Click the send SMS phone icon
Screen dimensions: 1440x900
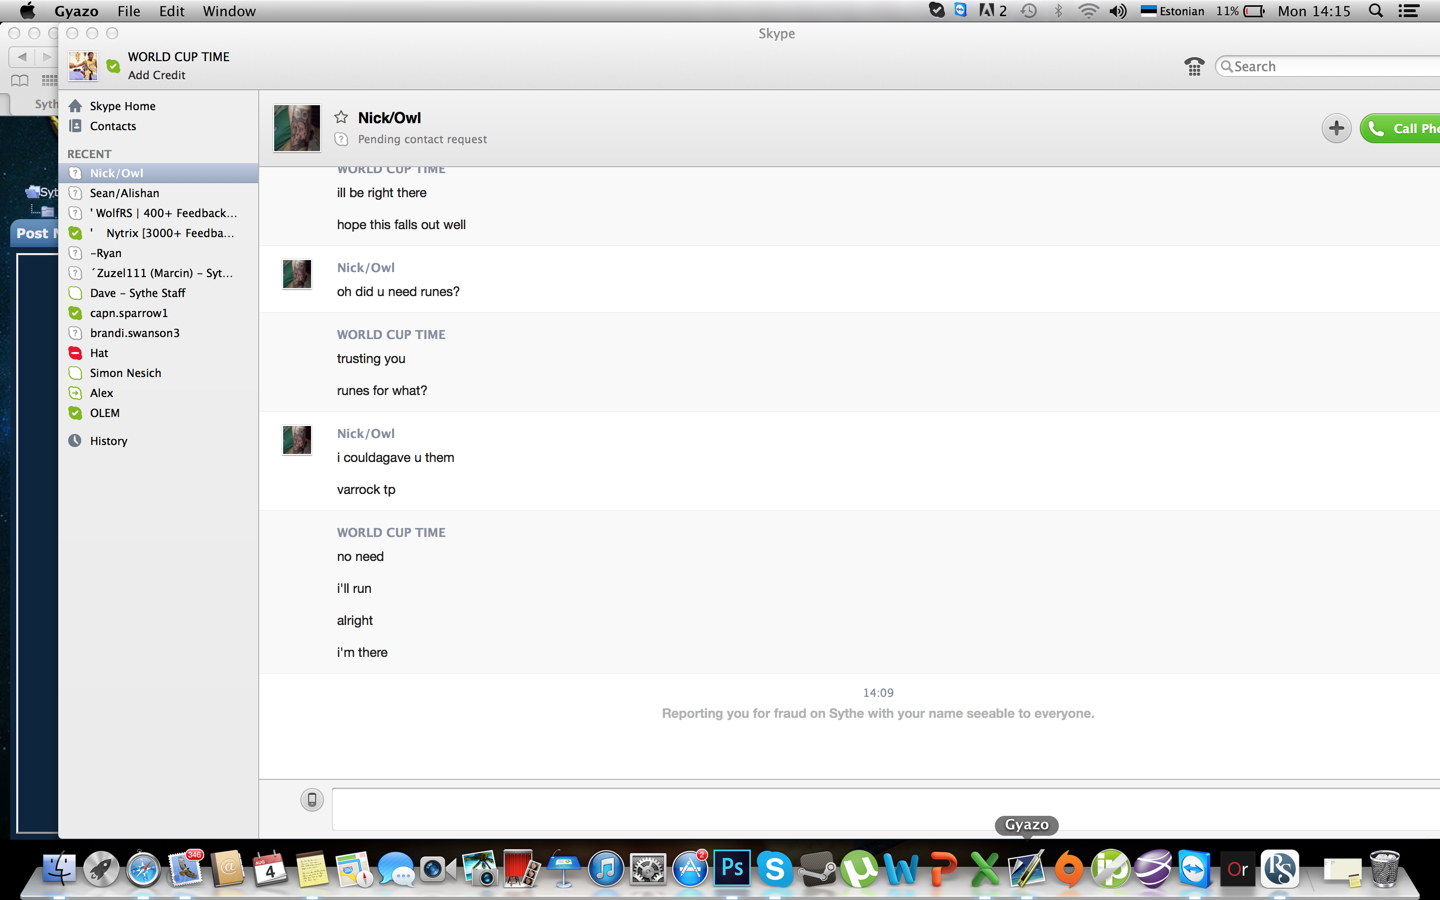[x=312, y=800]
